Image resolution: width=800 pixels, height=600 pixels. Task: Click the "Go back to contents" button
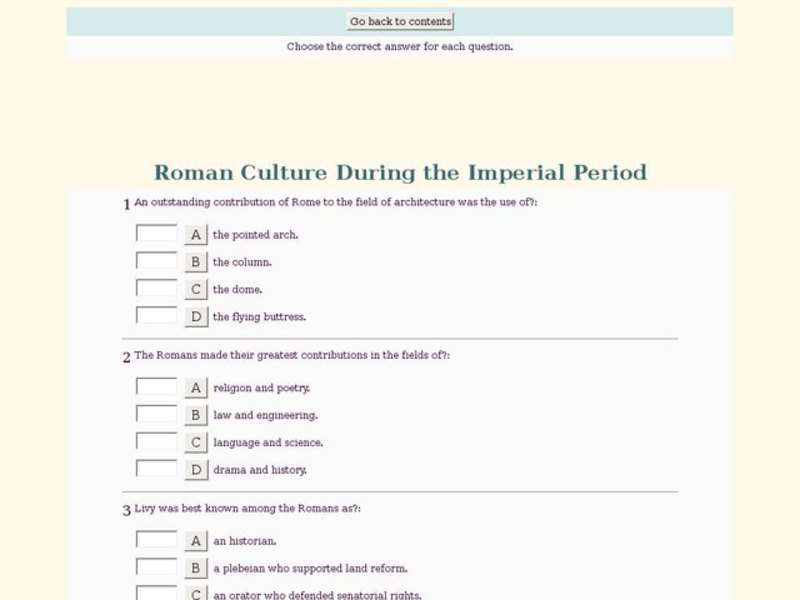pyautogui.click(x=399, y=20)
